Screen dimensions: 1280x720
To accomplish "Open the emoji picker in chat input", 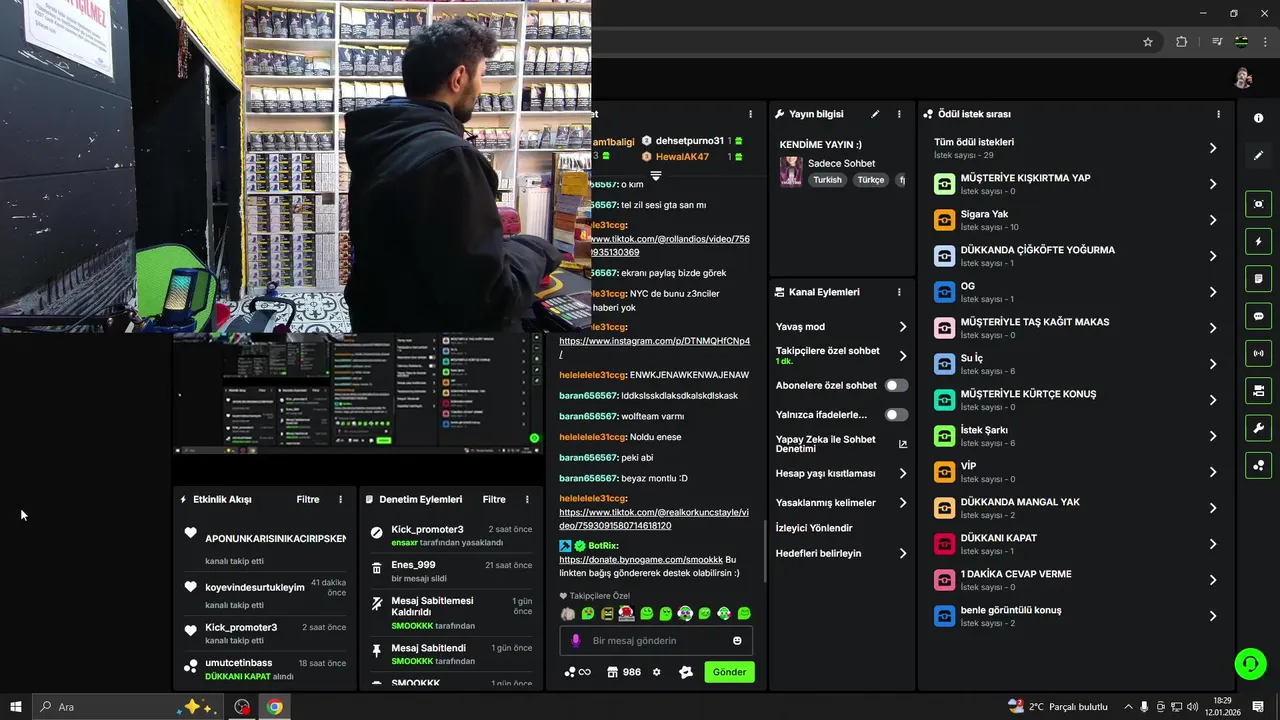I will pyautogui.click(x=738, y=640).
